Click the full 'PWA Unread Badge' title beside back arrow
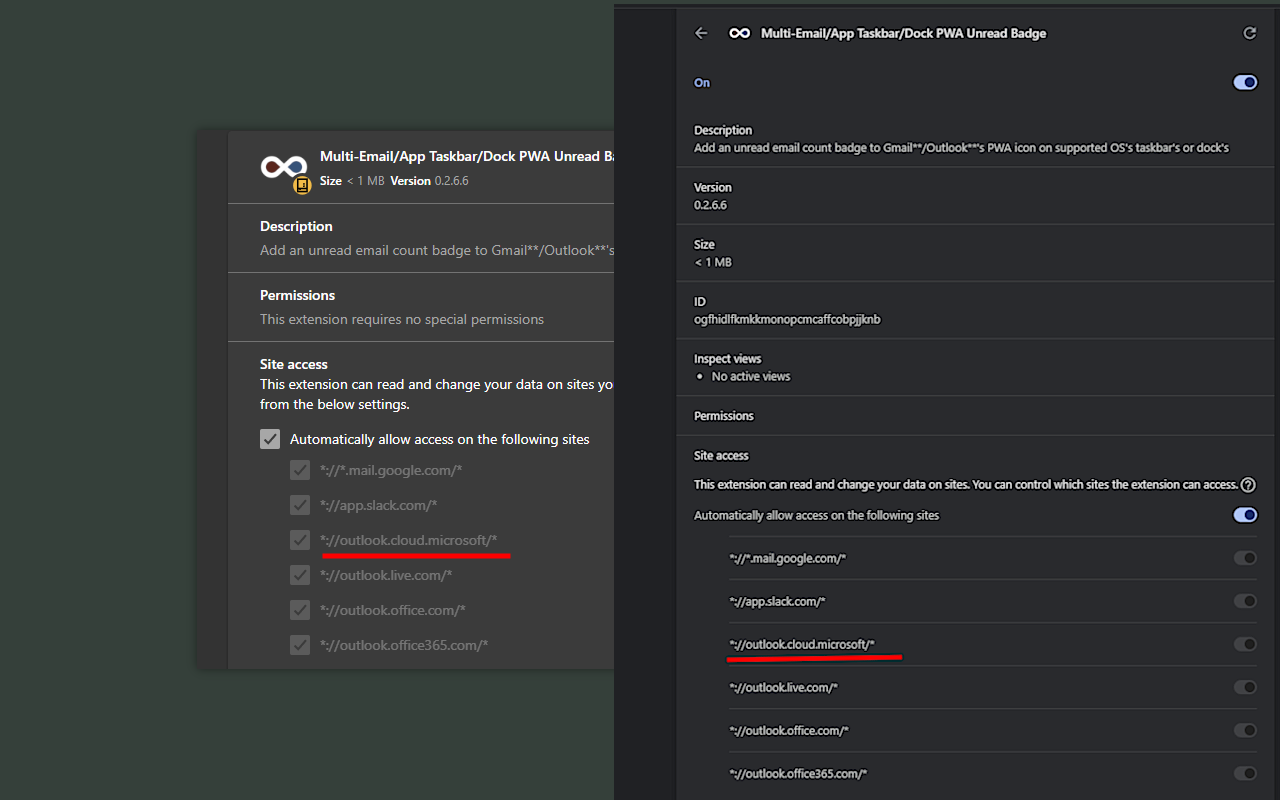The width and height of the screenshot is (1280, 800). tap(904, 33)
